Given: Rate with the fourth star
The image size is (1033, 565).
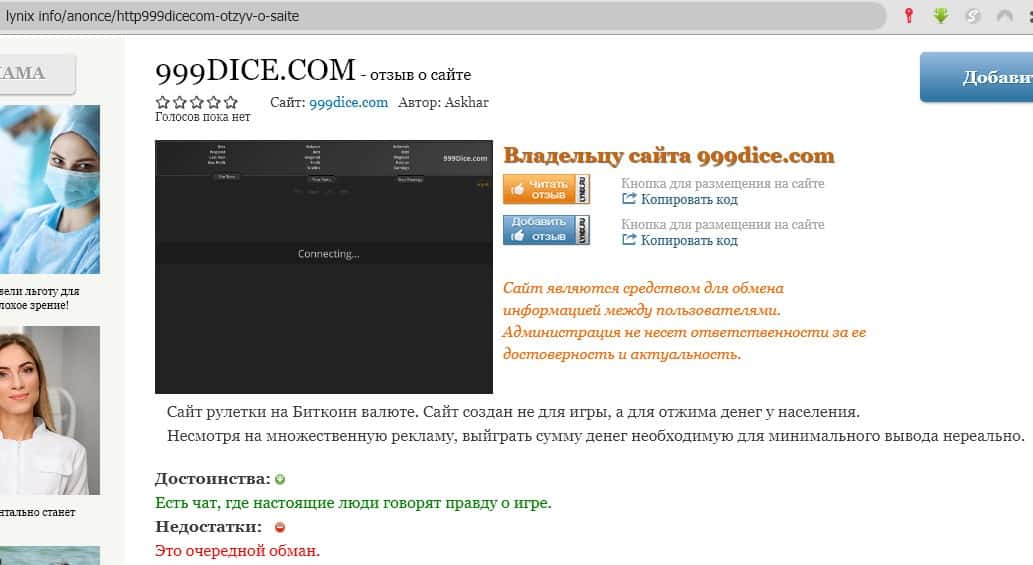Looking at the screenshot, I should pyautogui.click(x=213, y=102).
